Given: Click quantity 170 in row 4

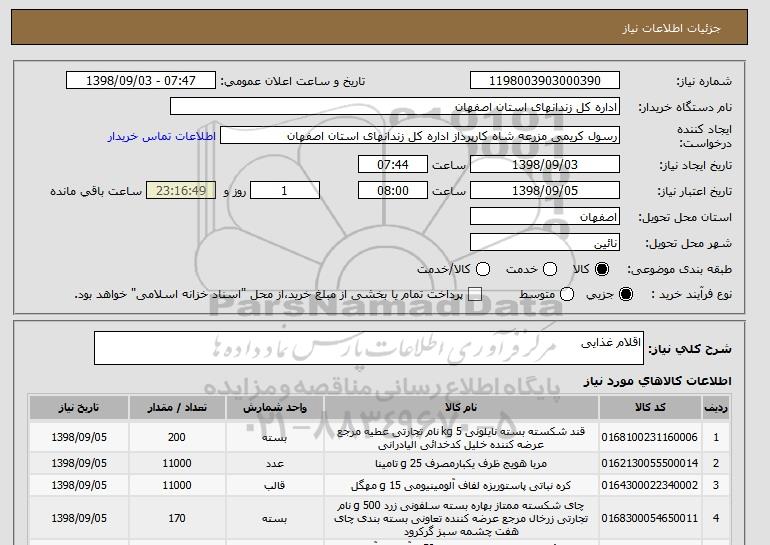Looking at the screenshot, I should click(x=177, y=518).
